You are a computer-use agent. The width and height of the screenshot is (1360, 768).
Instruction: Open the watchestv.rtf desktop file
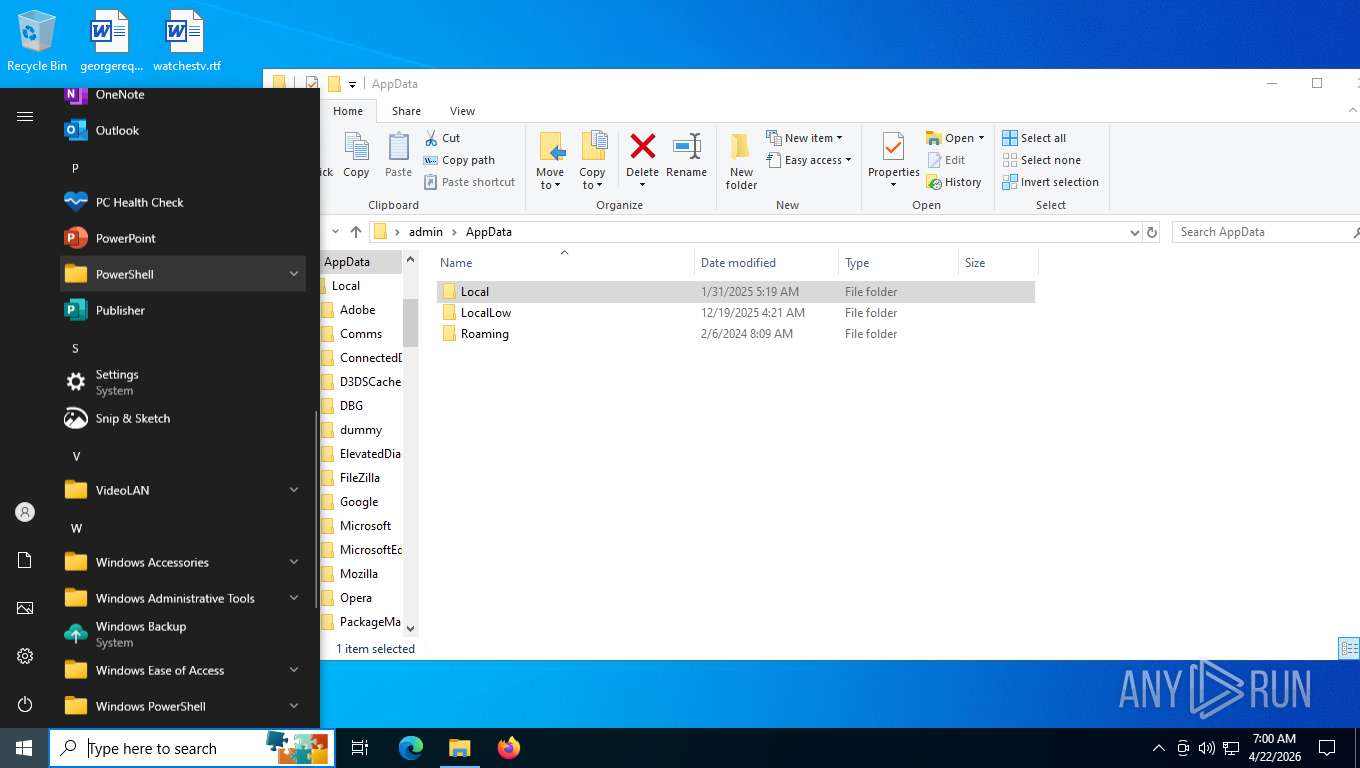[x=186, y=40]
